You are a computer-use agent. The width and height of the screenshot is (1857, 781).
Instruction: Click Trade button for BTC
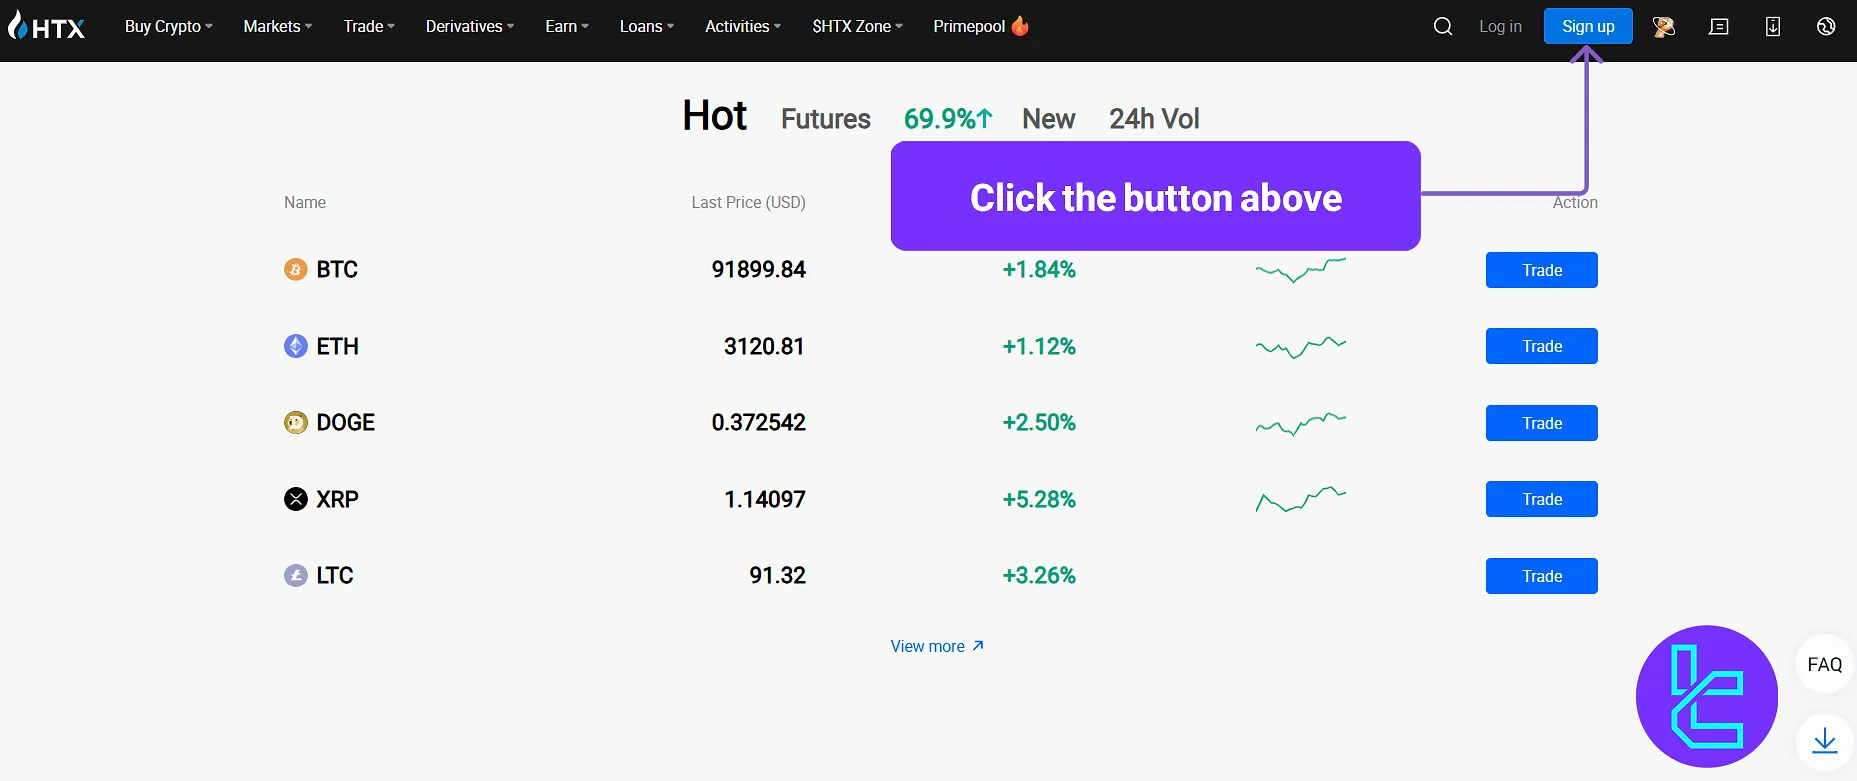coord(1541,270)
